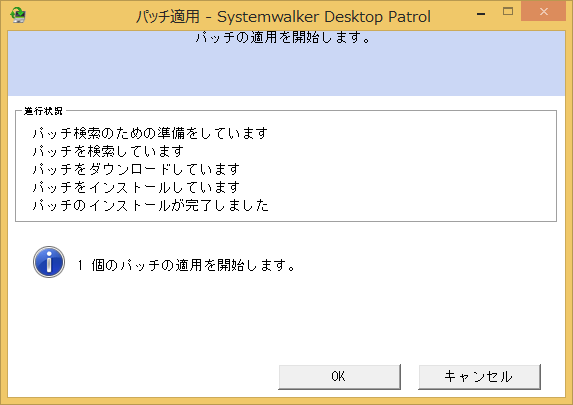Maximize the Systemwalker Desktop Patrol window

508,12
